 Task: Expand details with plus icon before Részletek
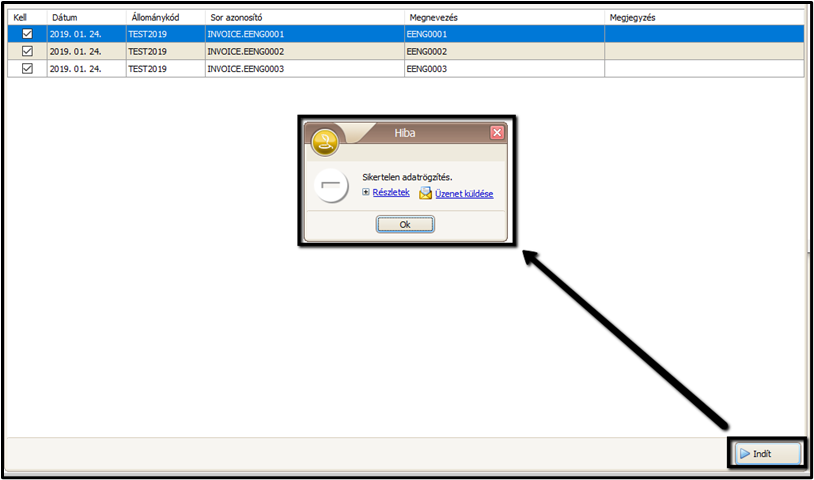tap(366, 192)
